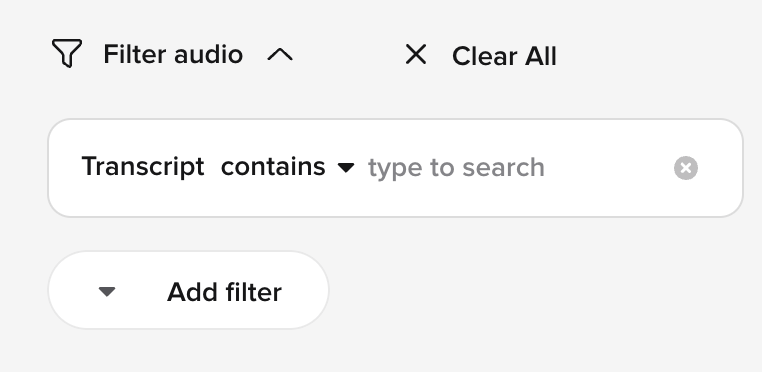Click the search placeholder text area
The image size is (762, 372).
click(x=456, y=168)
